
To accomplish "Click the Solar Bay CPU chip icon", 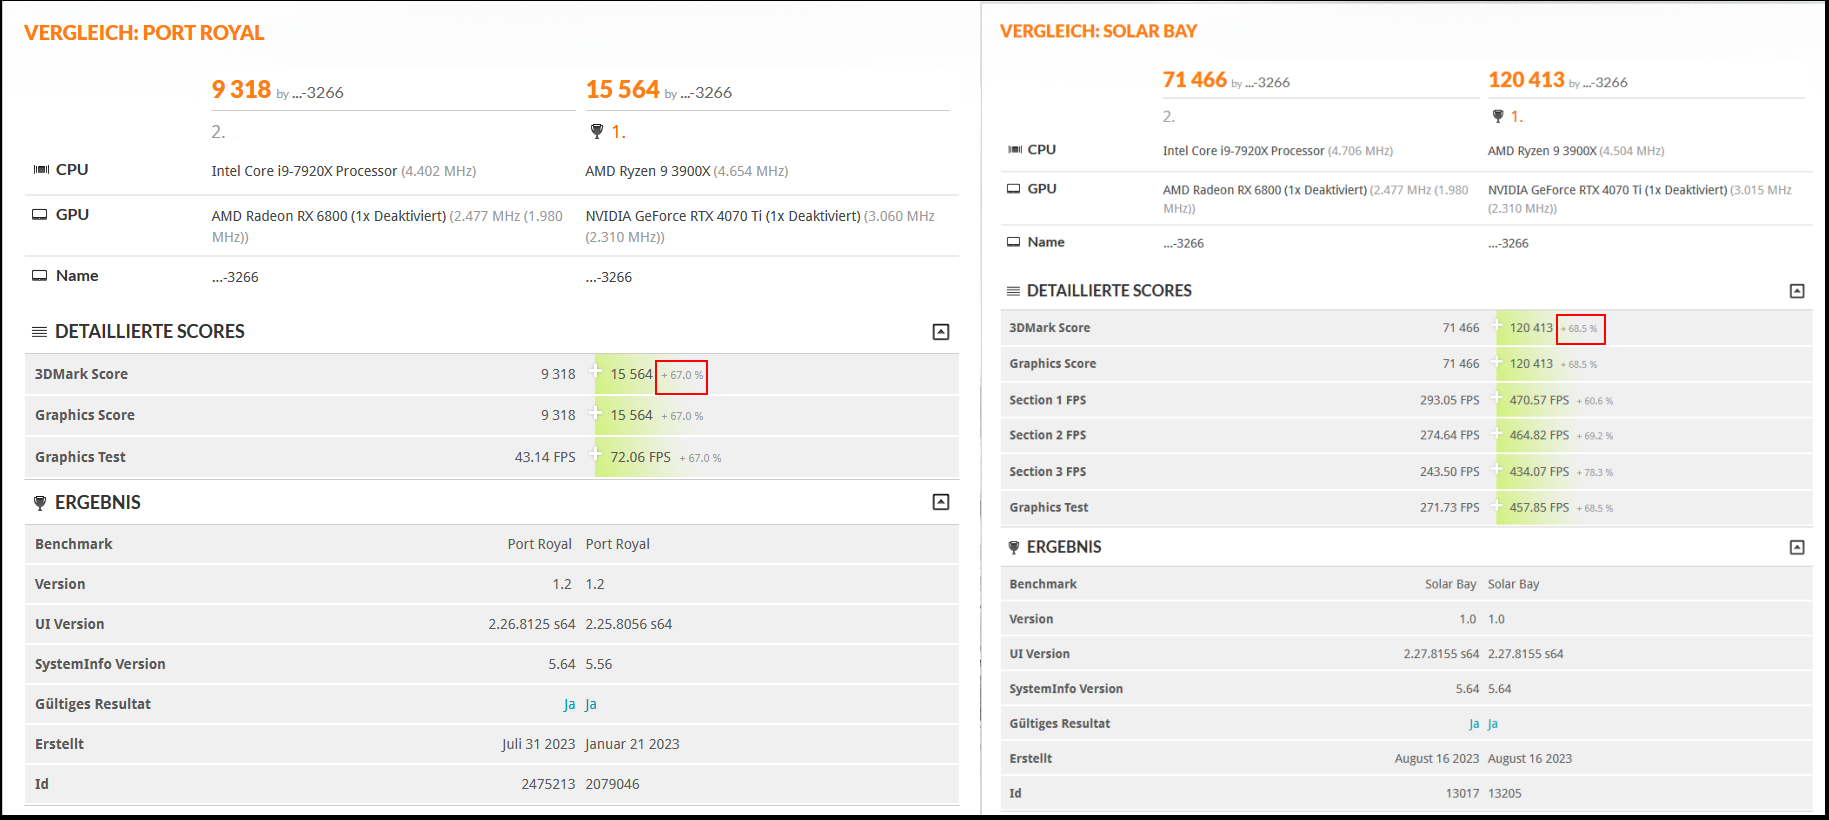I will click(x=1014, y=149).
